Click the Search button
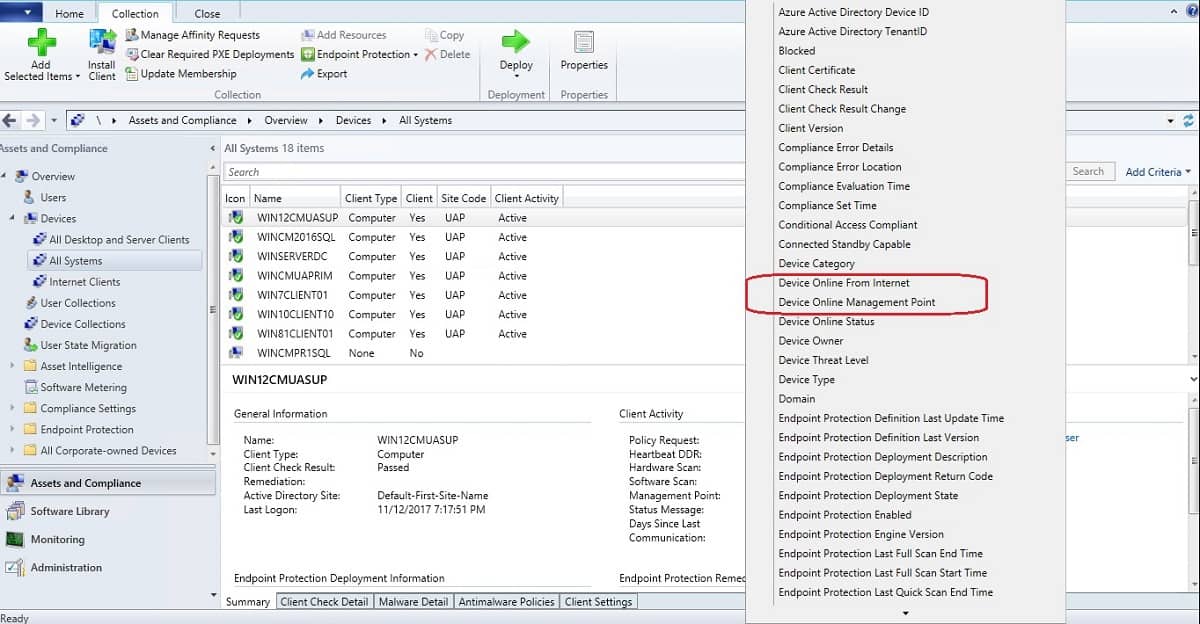 point(1088,172)
